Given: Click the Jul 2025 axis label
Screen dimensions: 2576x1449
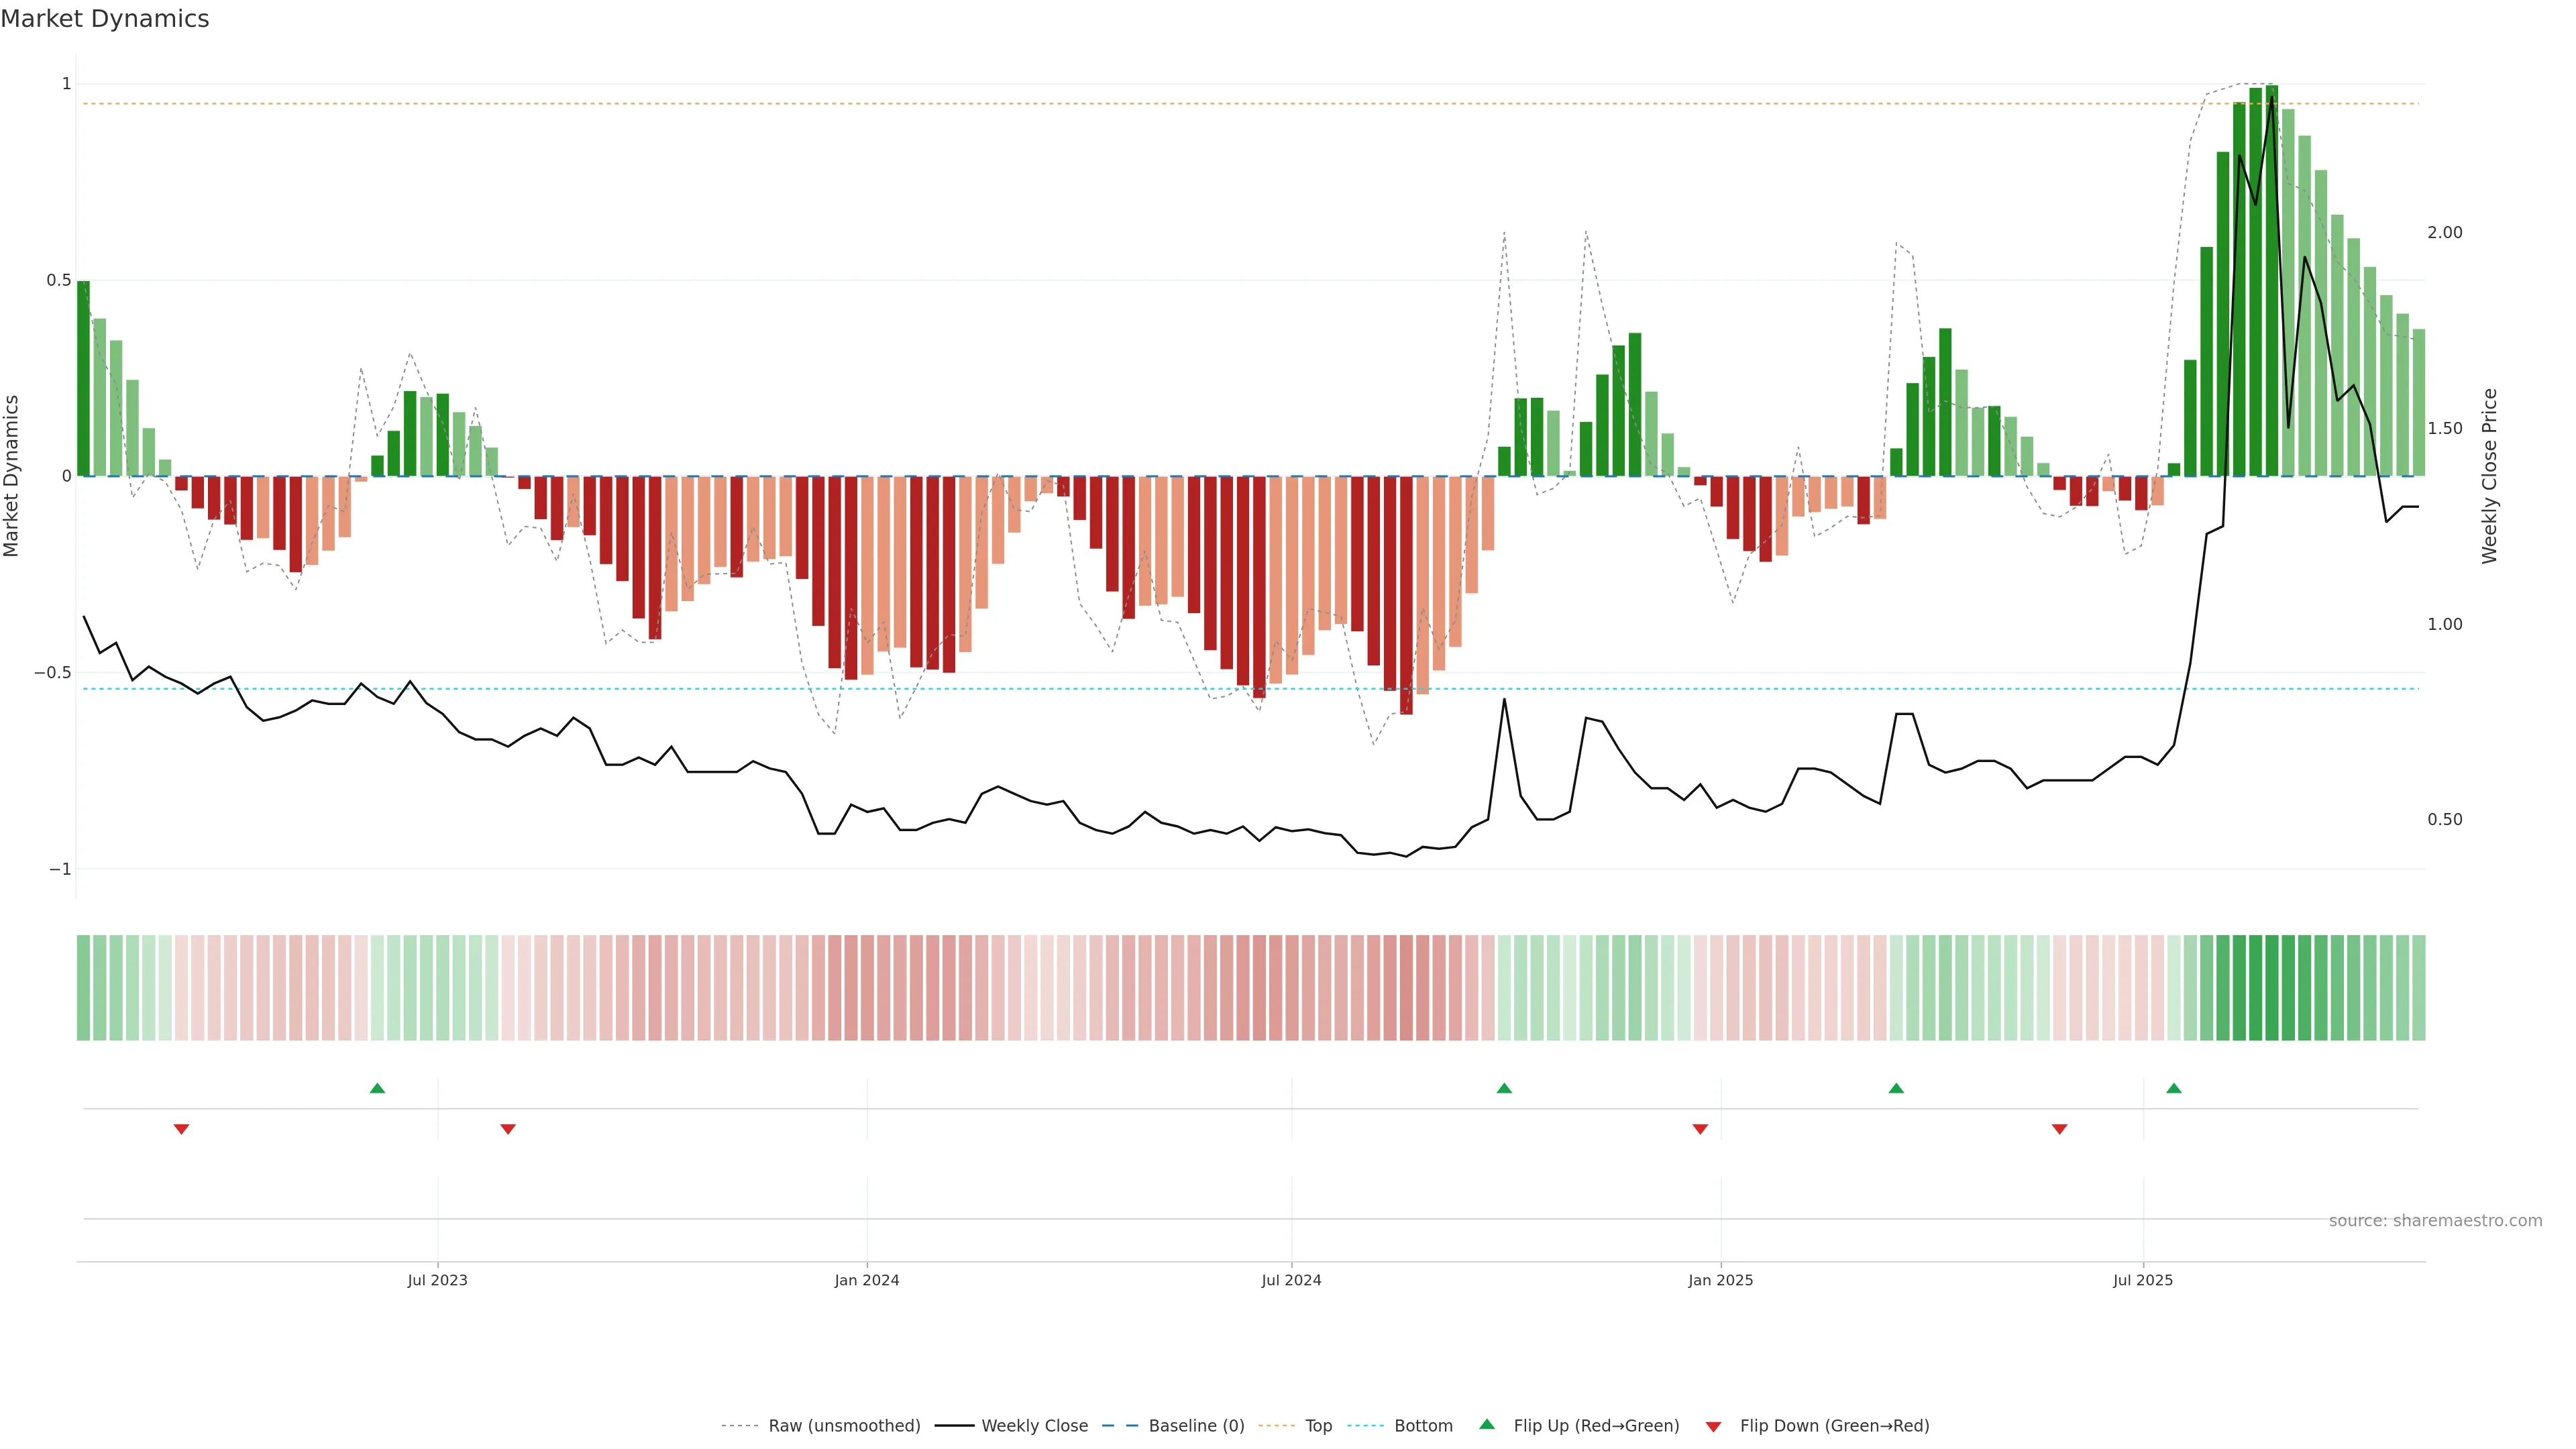Looking at the screenshot, I should pyautogui.click(x=2143, y=1280).
